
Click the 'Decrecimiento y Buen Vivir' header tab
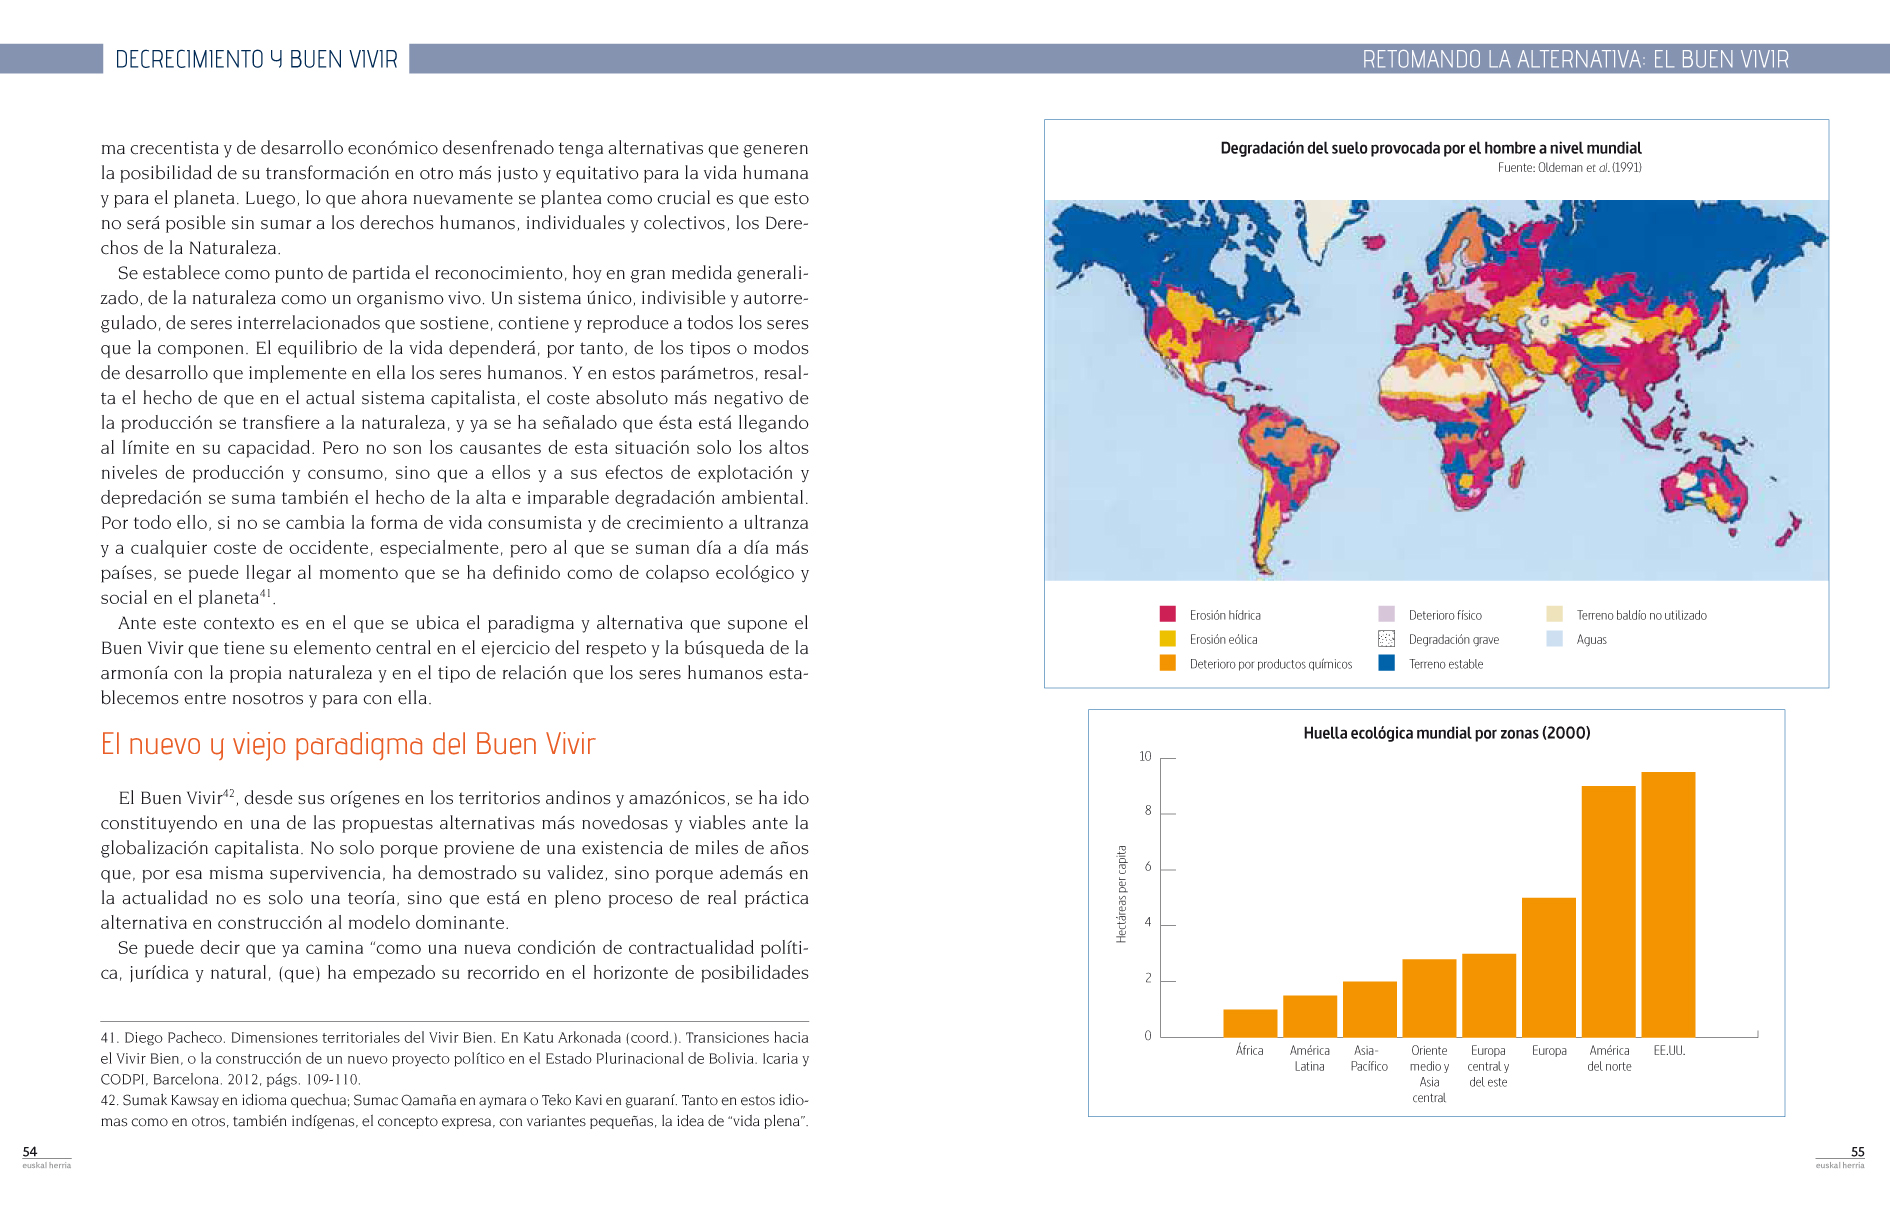(x=256, y=59)
